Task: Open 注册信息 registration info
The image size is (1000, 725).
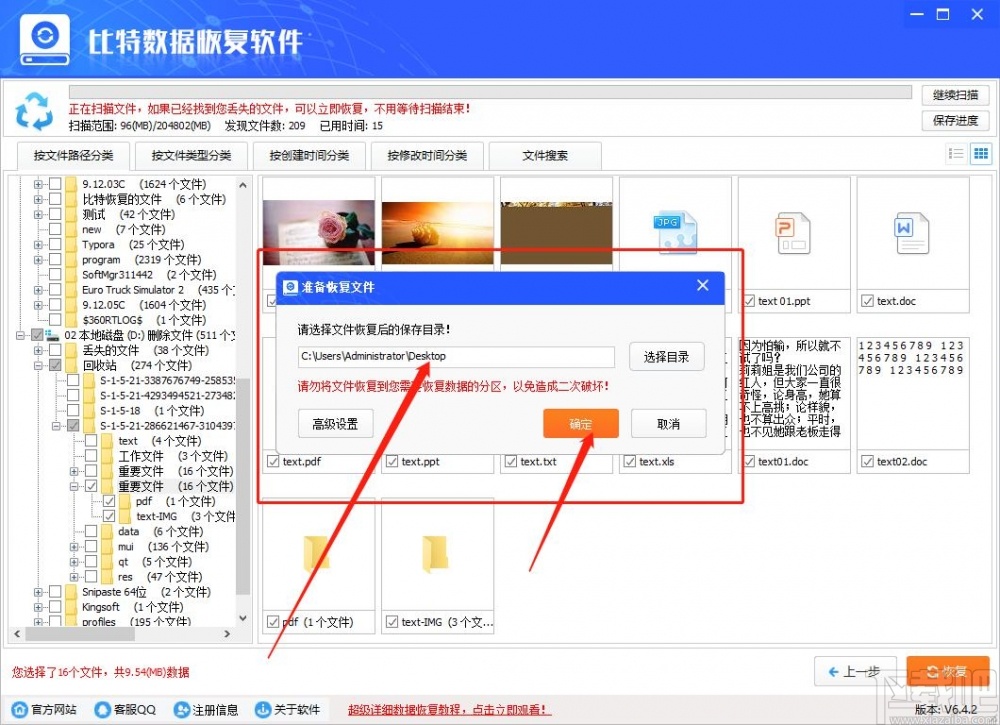Action: pos(206,709)
